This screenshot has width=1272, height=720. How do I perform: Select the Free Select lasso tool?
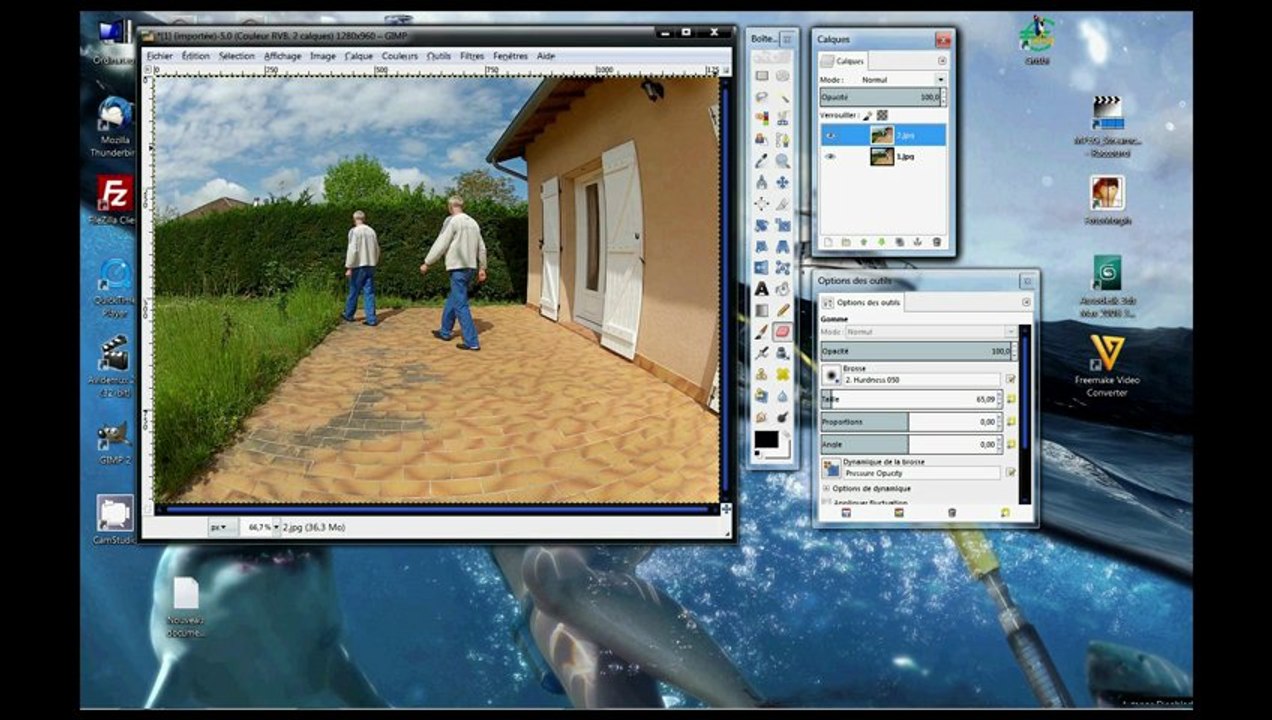pyautogui.click(x=762, y=98)
